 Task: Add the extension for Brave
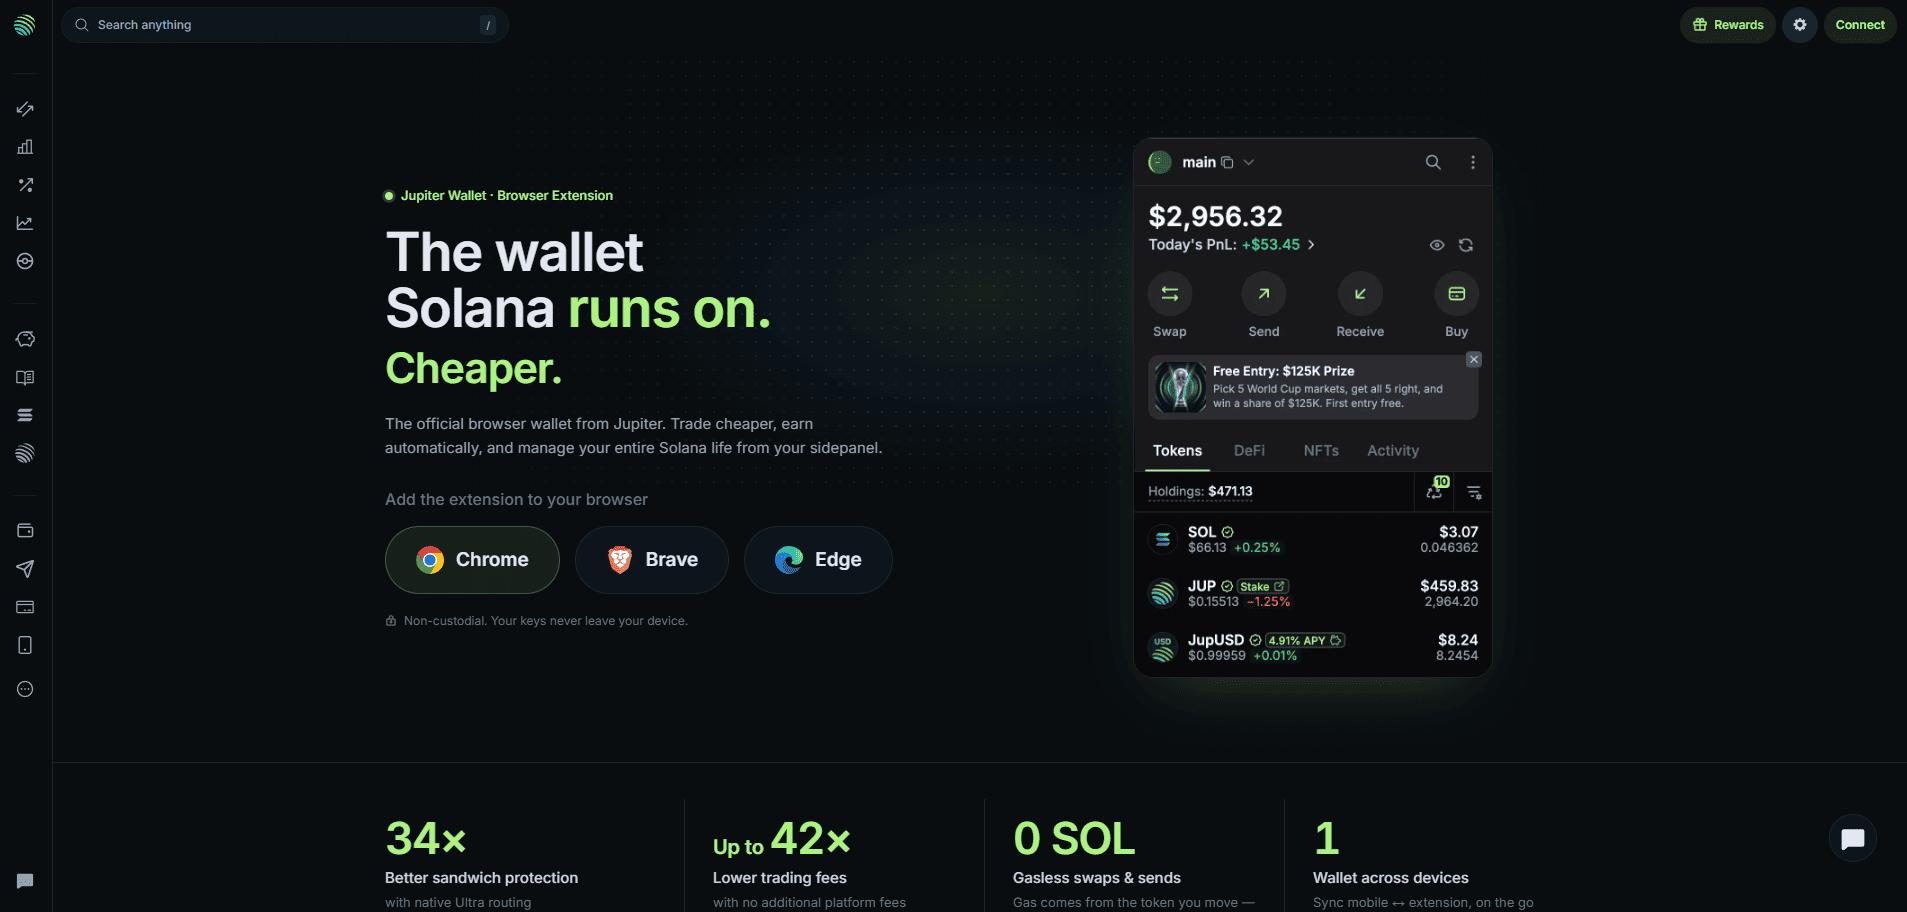coord(652,560)
